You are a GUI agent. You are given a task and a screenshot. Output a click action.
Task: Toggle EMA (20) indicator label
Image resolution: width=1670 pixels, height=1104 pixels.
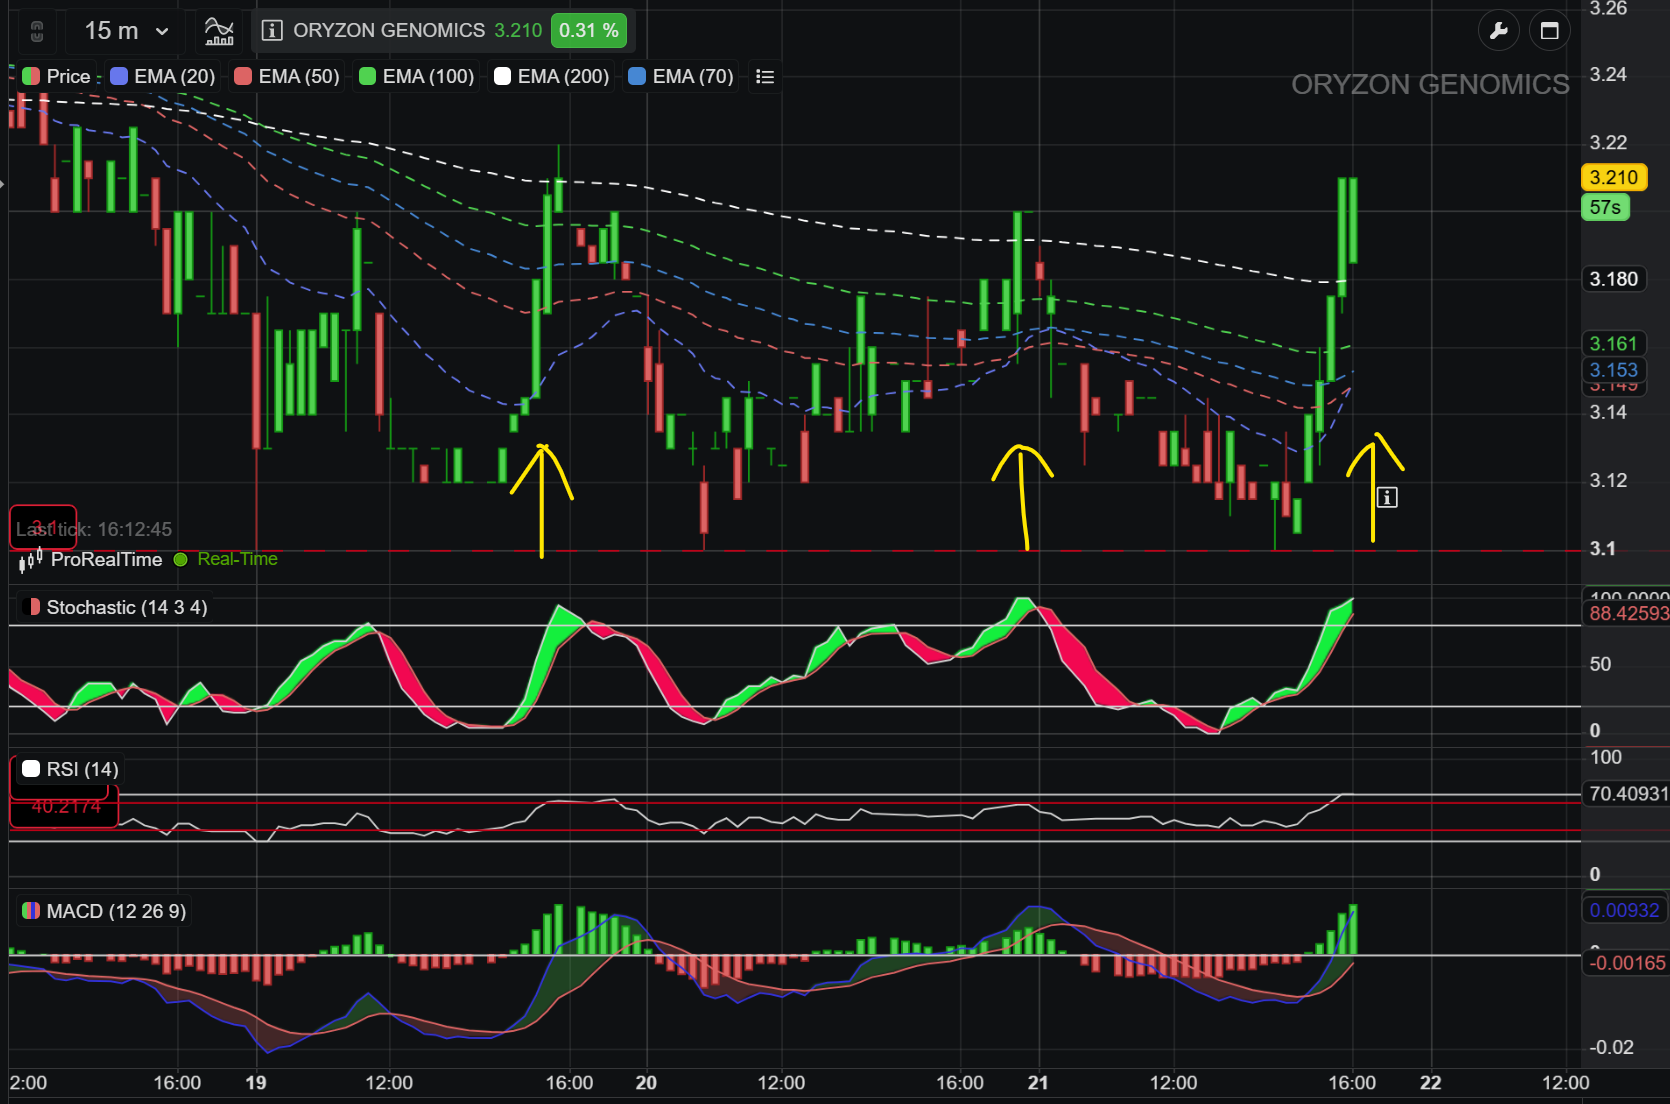(163, 77)
